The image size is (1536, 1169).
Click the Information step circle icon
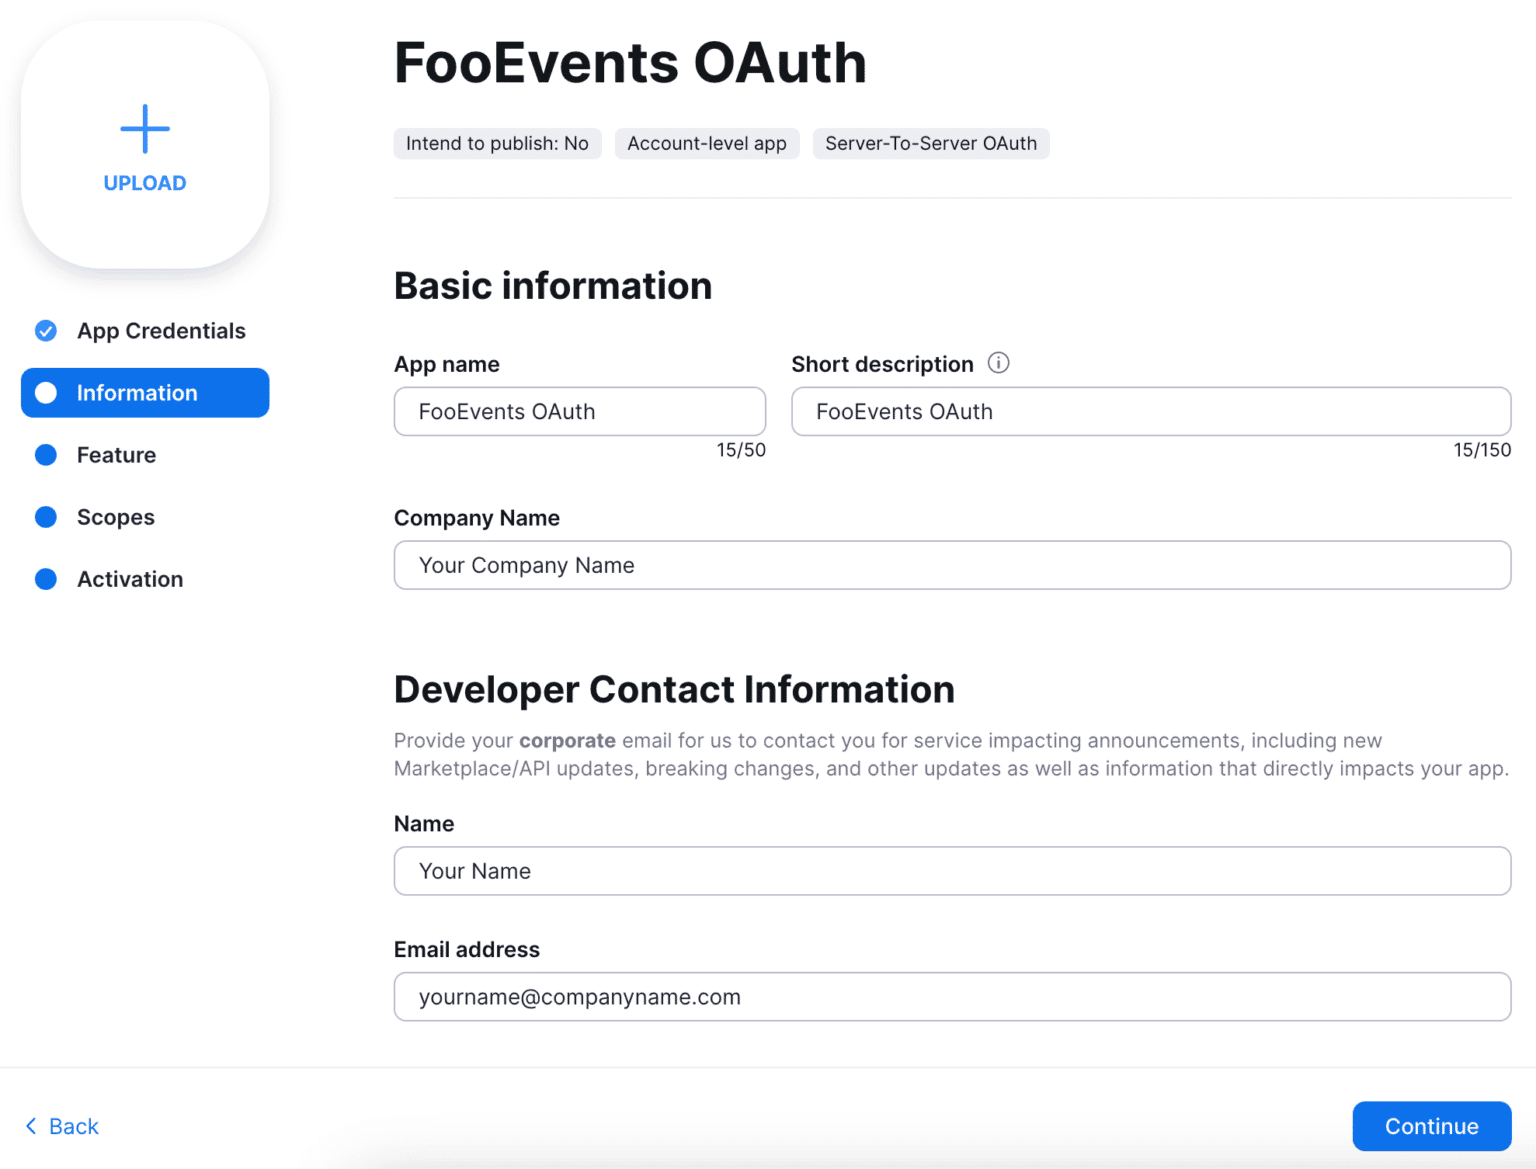click(45, 393)
